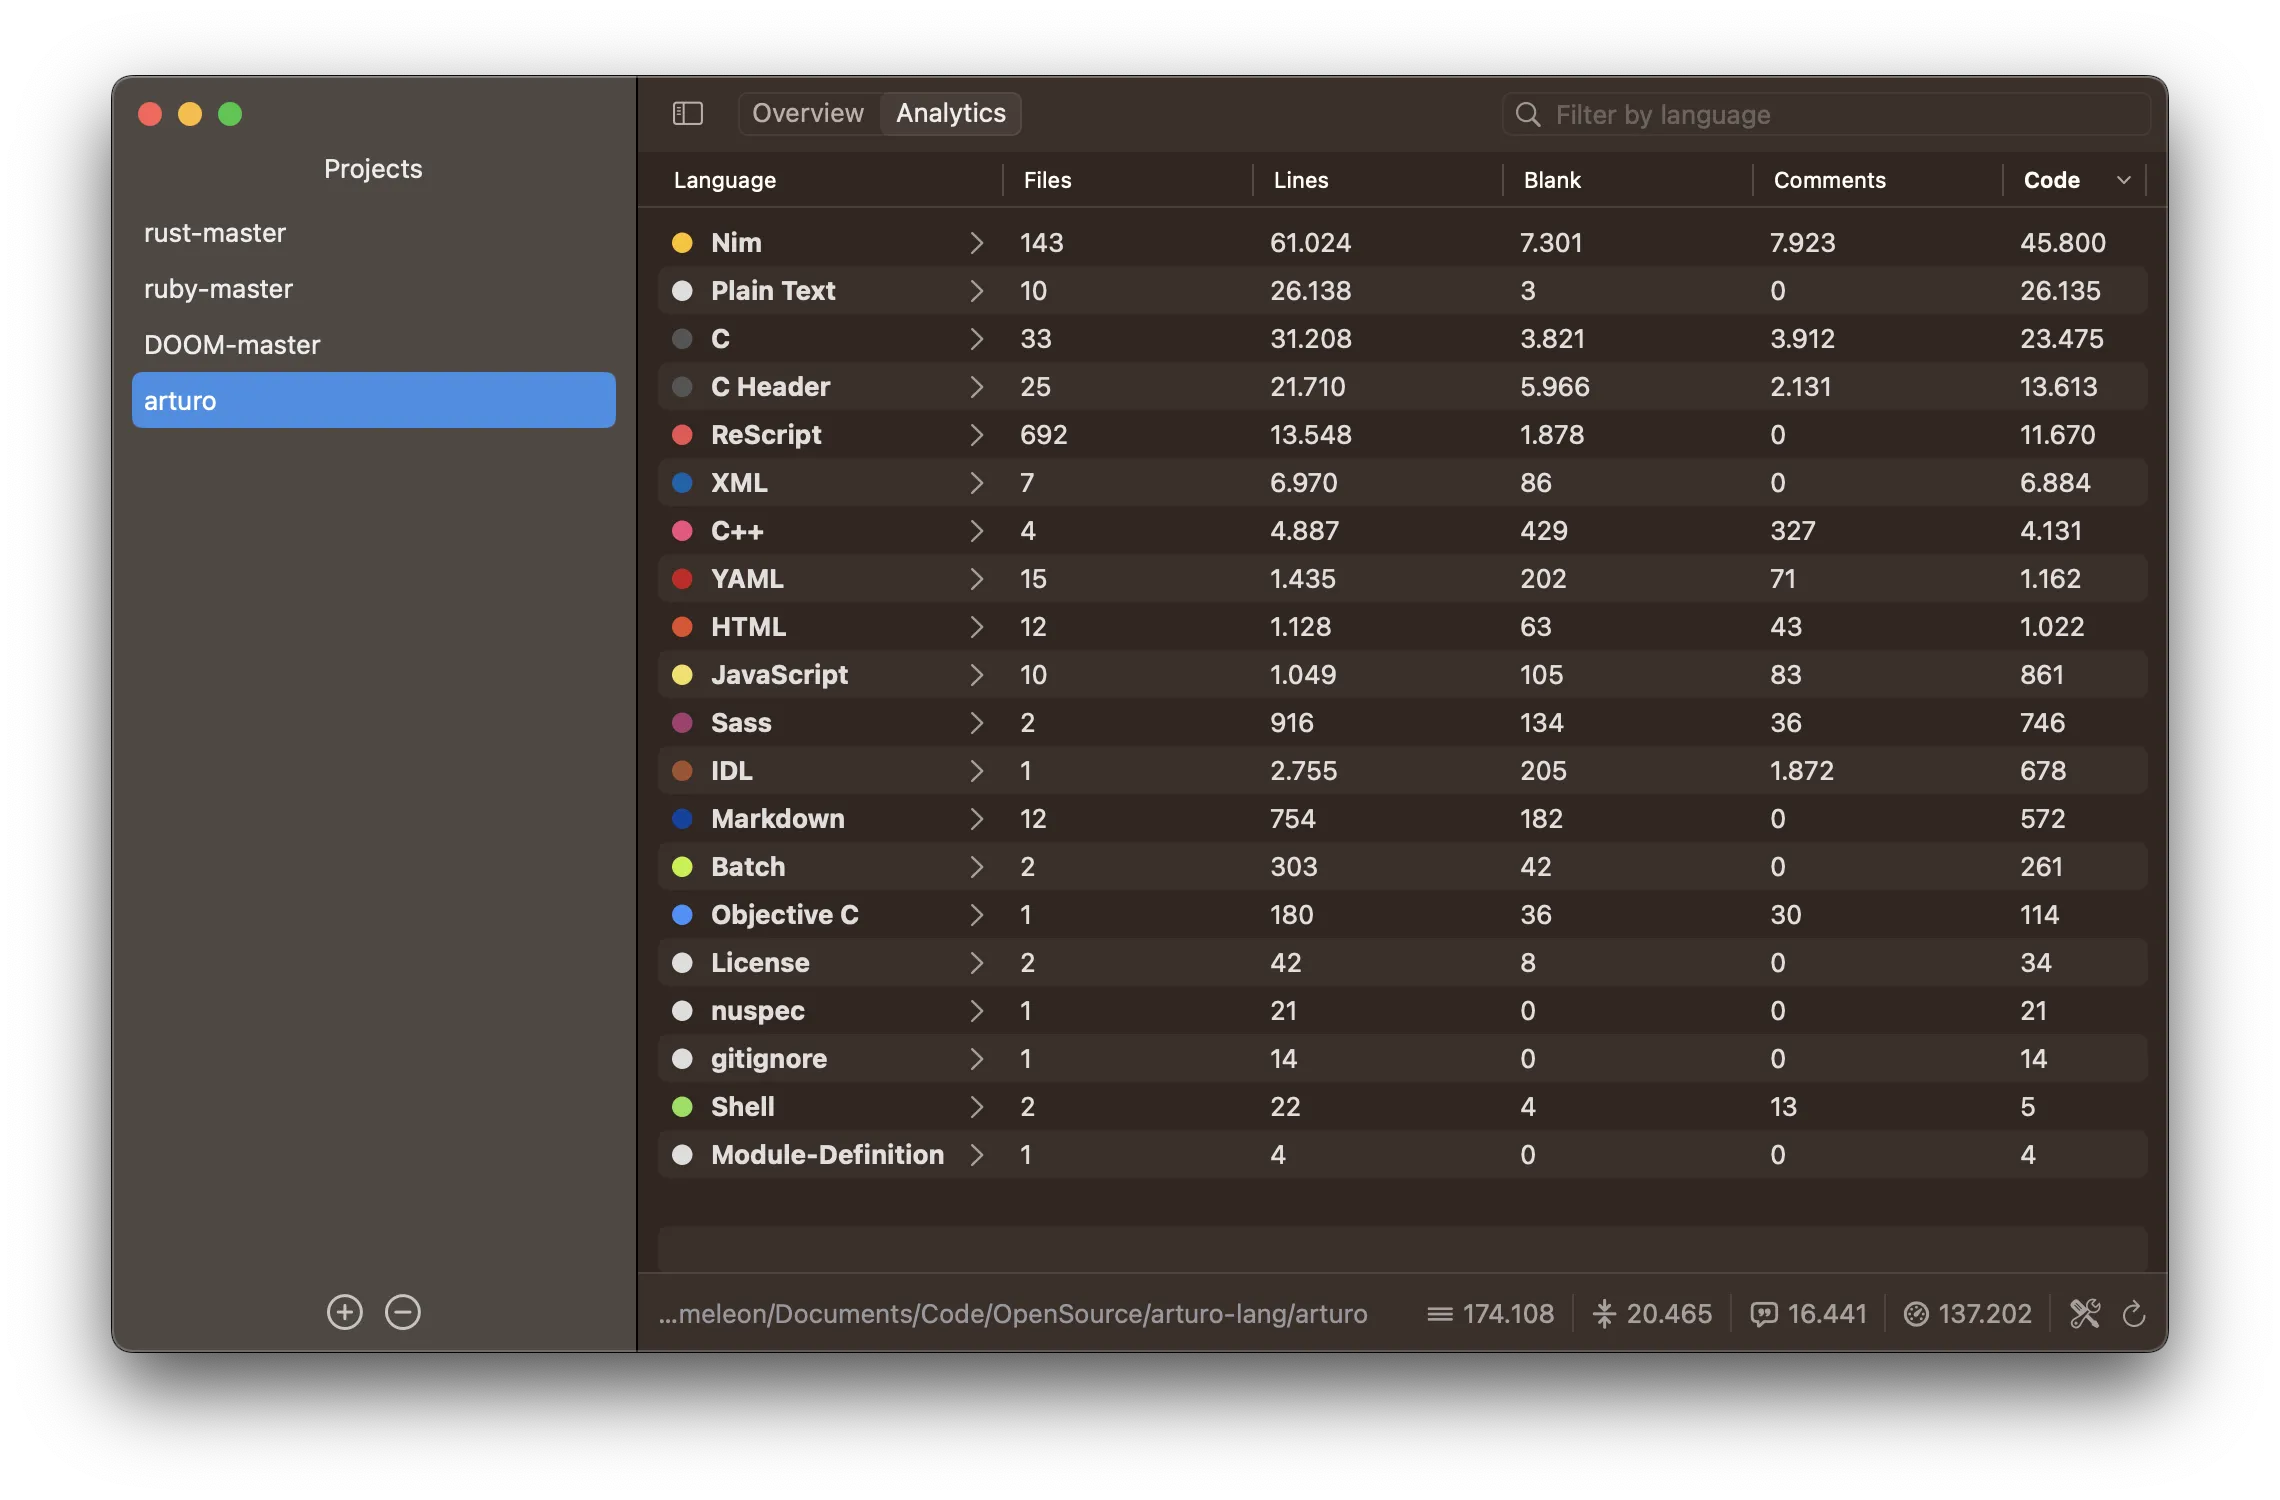Expand the ReScript row chevron
Image resolution: width=2280 pixels, height=1500 pixels.
977,435
